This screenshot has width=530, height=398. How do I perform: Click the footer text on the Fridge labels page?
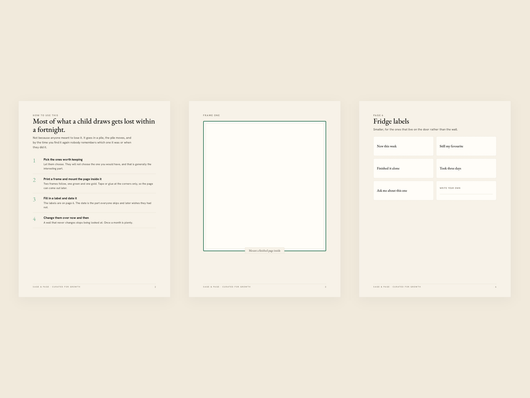pyautogui.click(x=397, y=287)
